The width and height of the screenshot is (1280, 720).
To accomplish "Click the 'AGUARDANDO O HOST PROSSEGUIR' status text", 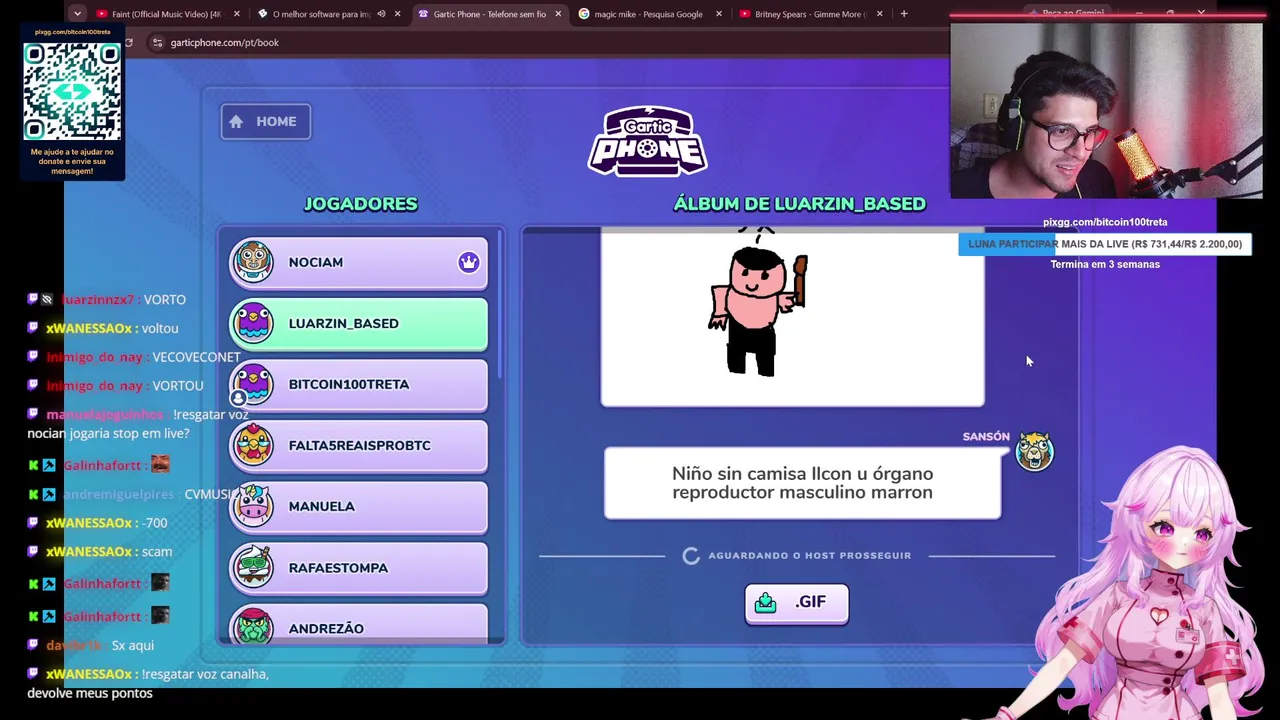I will [810, 555].
